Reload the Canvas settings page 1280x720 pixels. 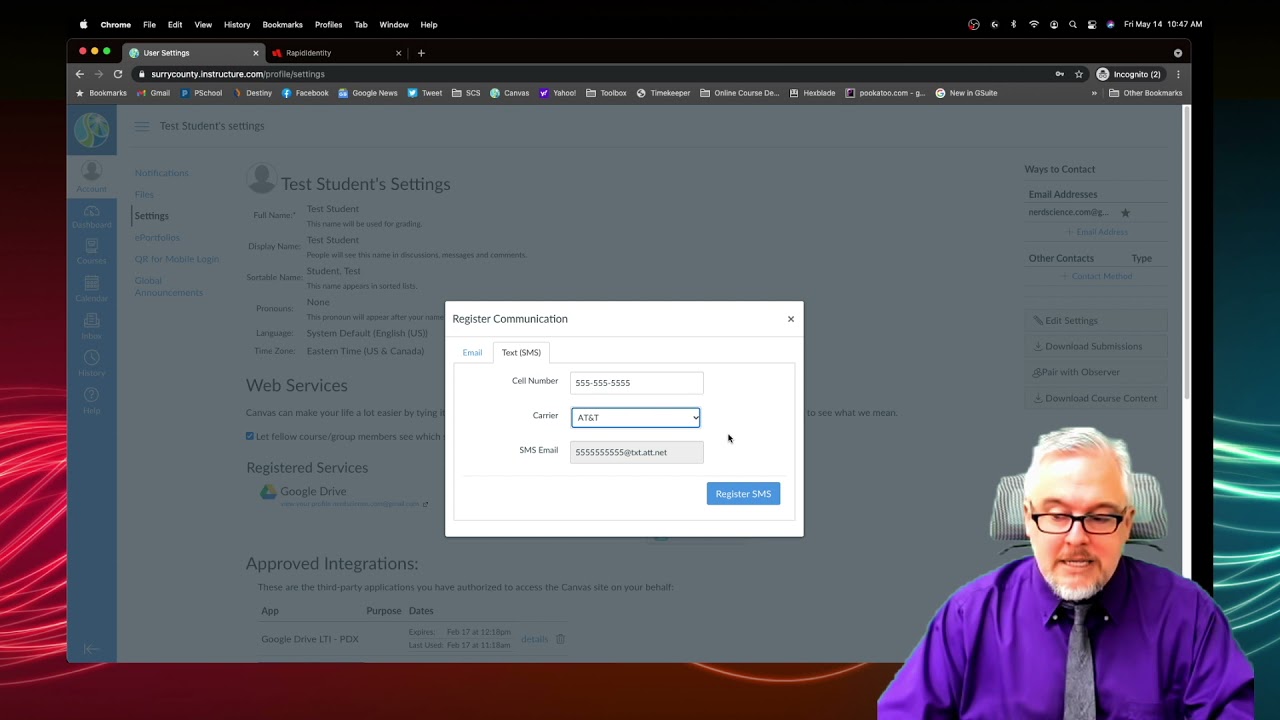tap(118, 74)
